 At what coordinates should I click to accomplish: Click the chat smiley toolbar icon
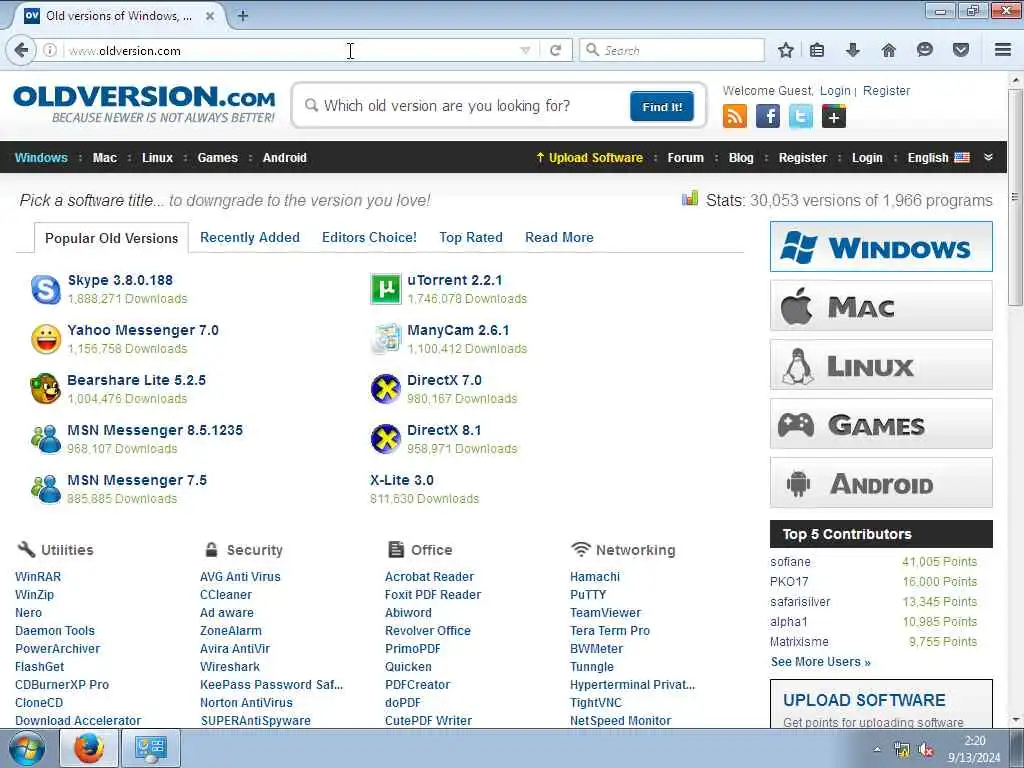[925, 50]
